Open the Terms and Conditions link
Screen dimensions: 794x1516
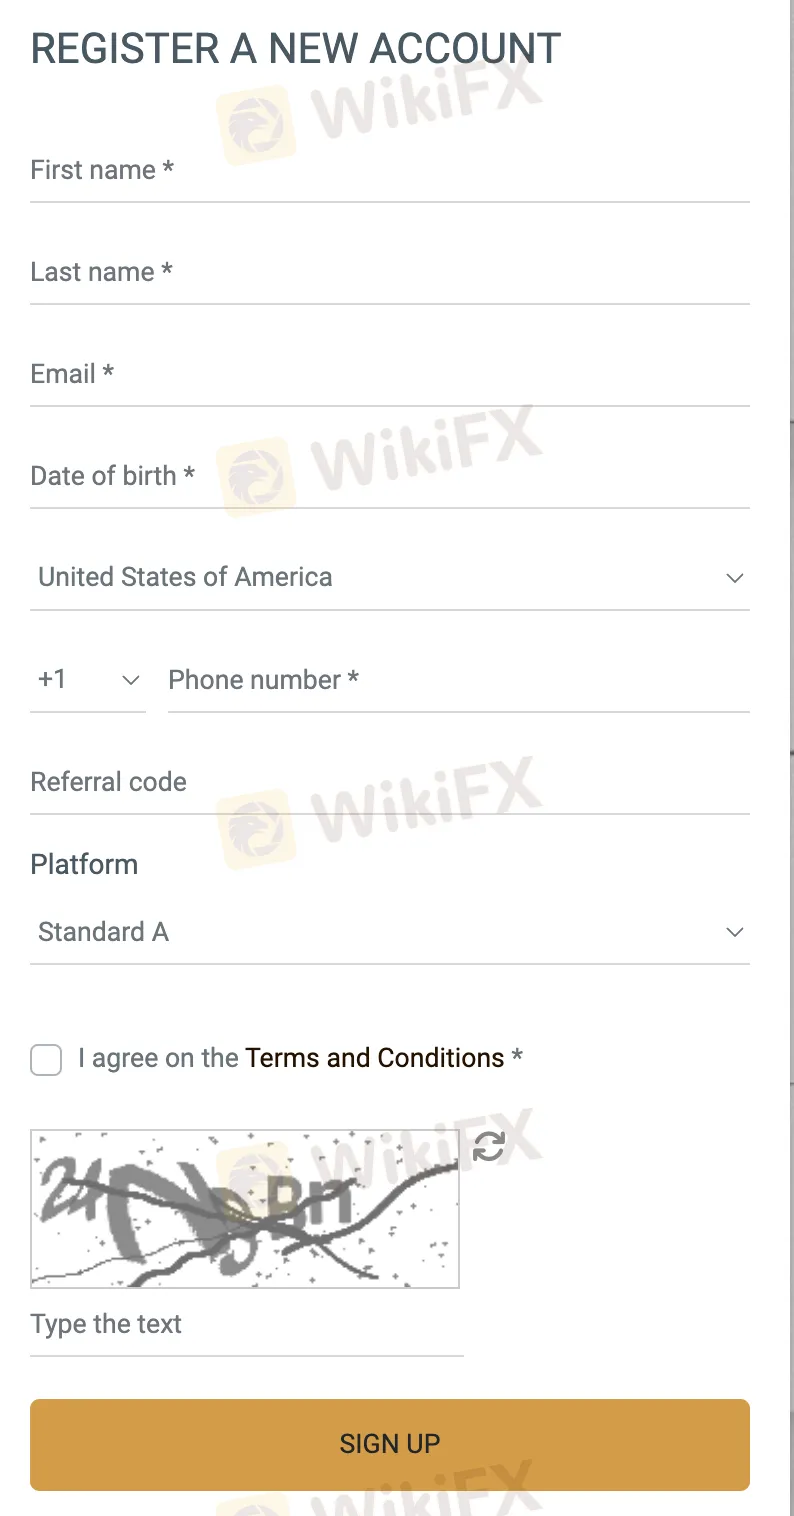pos(374,1058)
